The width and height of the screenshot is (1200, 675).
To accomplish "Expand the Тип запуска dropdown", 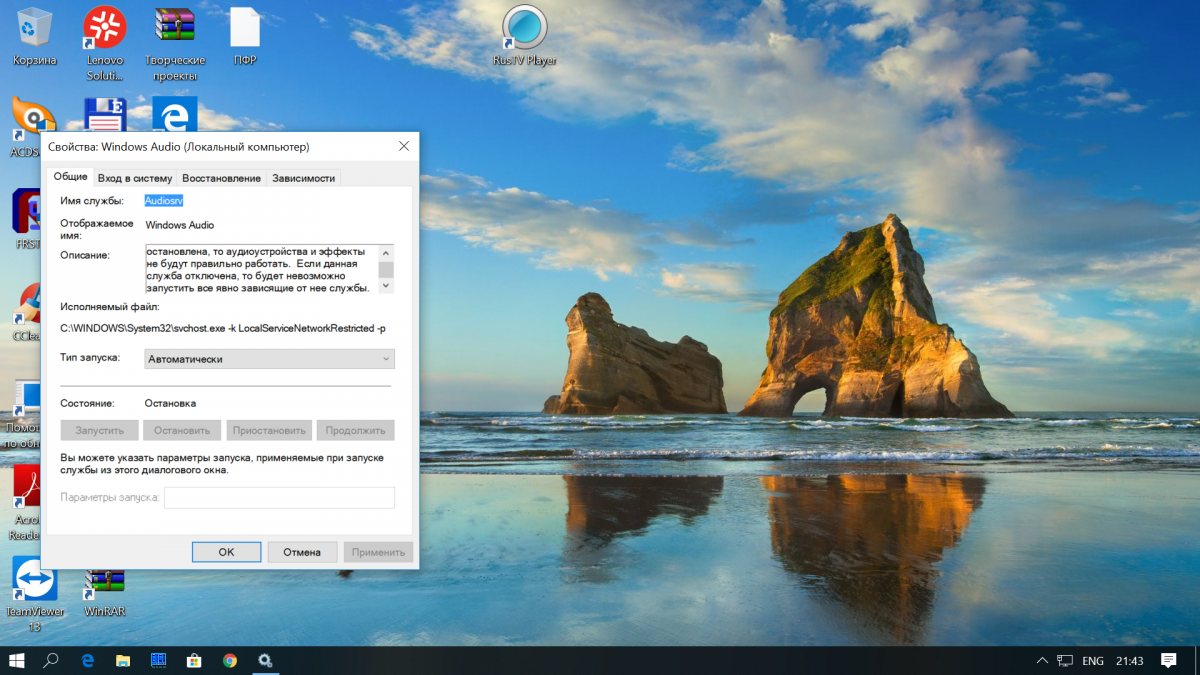I will [x=269, y=358].
